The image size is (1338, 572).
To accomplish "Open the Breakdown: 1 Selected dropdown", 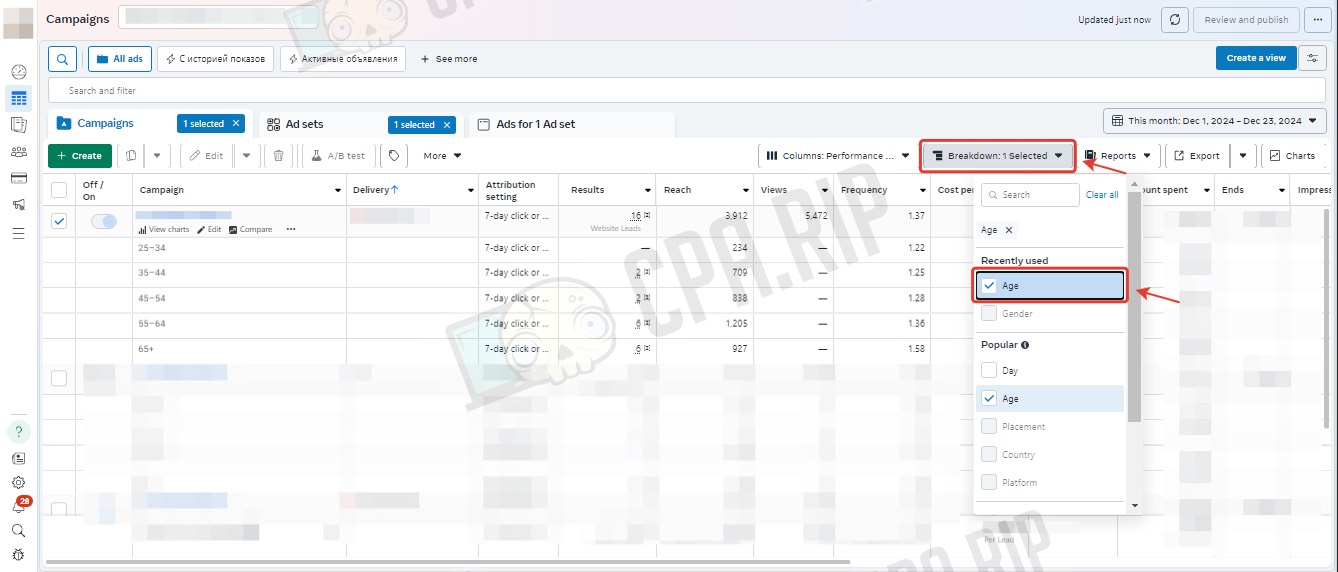I will click(x=997, y=156).
